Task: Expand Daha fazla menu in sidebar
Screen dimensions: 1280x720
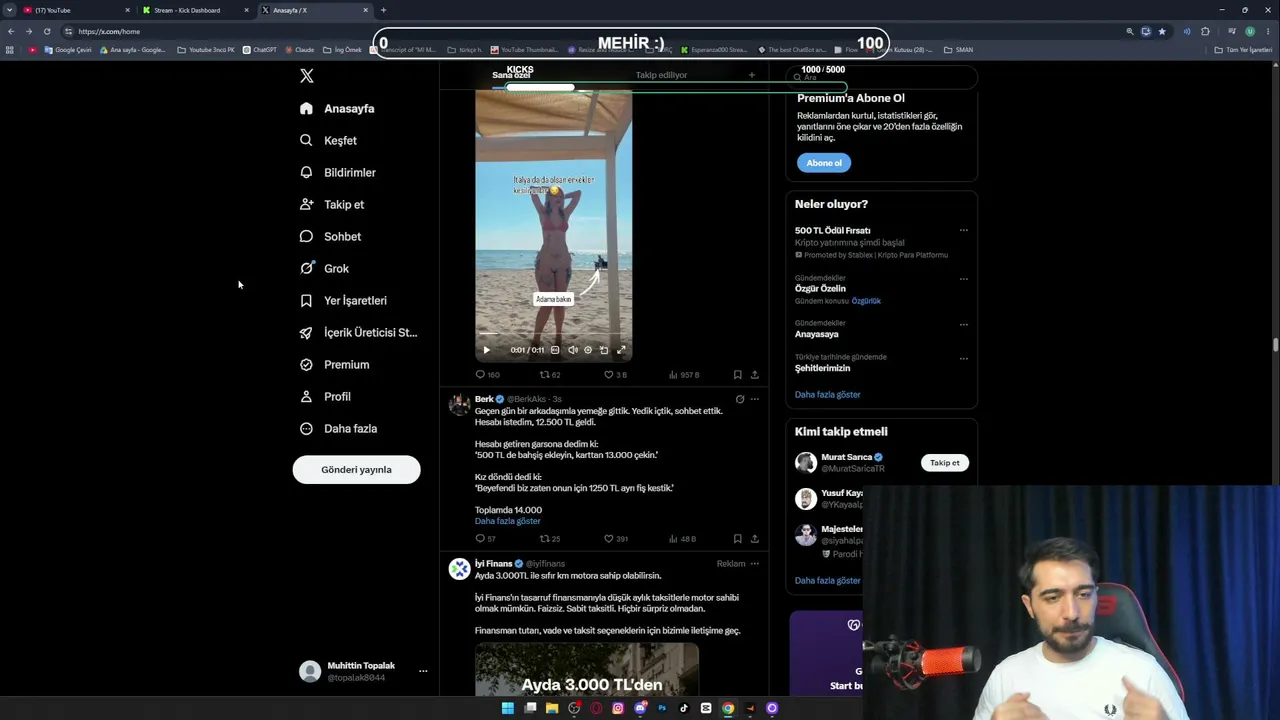Action: (339, 428)
